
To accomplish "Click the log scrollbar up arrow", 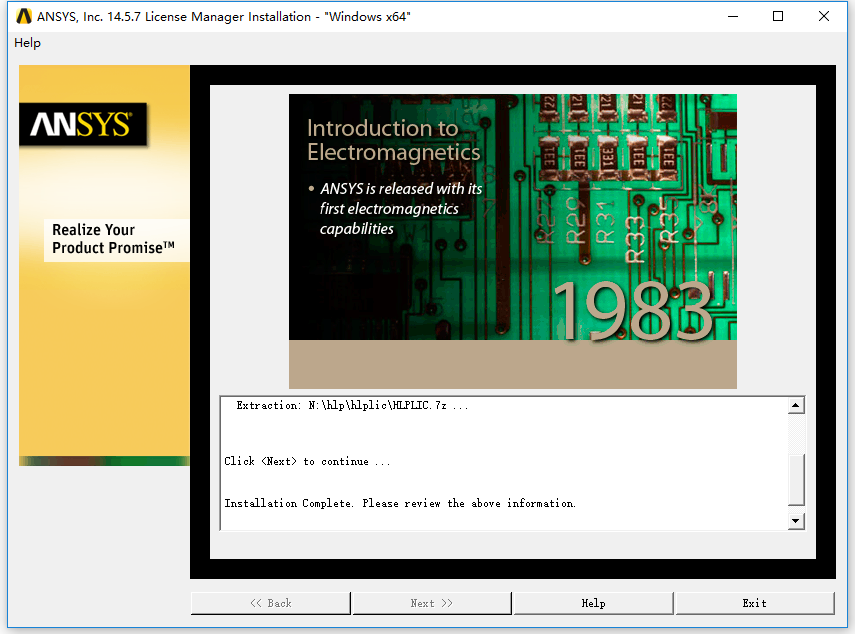I will [796, 405].
